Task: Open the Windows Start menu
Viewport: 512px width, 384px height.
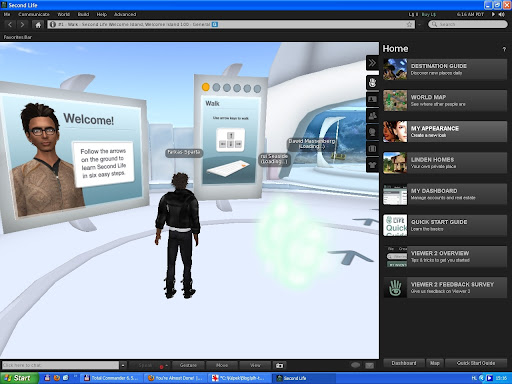Action: point(19,378)
